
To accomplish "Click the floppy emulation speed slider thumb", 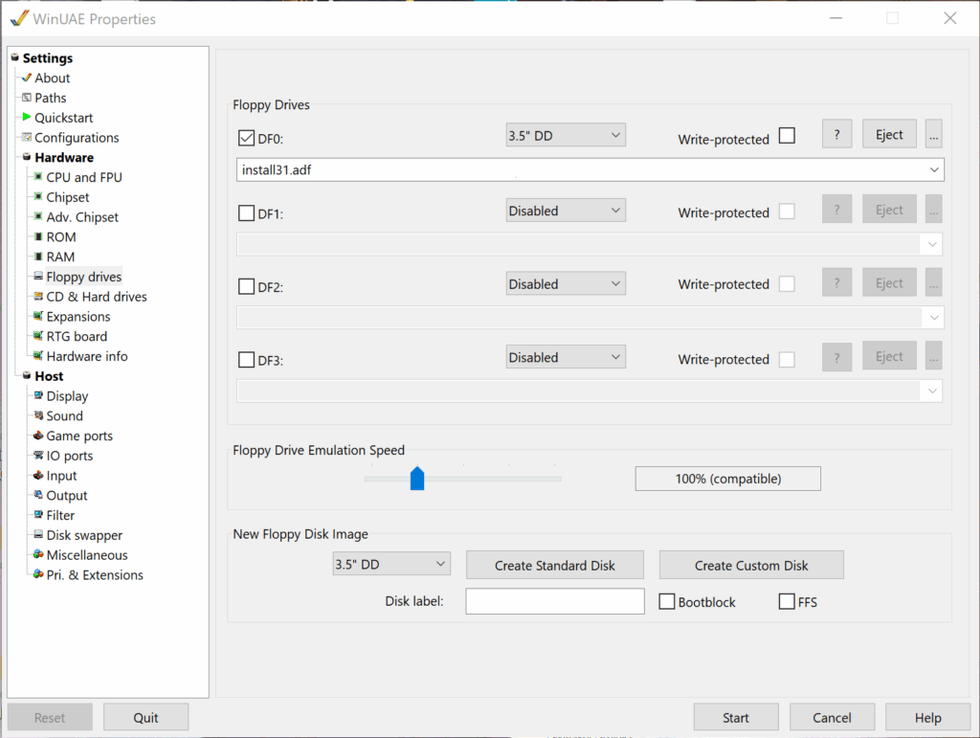I will [x=417, y=478].
